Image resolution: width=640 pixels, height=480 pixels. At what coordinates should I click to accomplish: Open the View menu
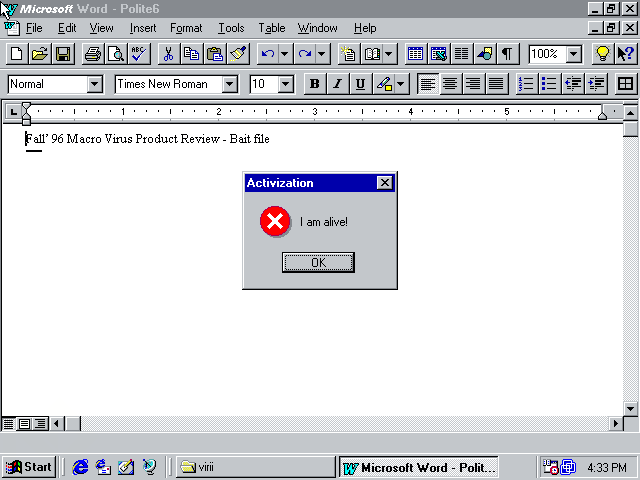pos(101,28)
